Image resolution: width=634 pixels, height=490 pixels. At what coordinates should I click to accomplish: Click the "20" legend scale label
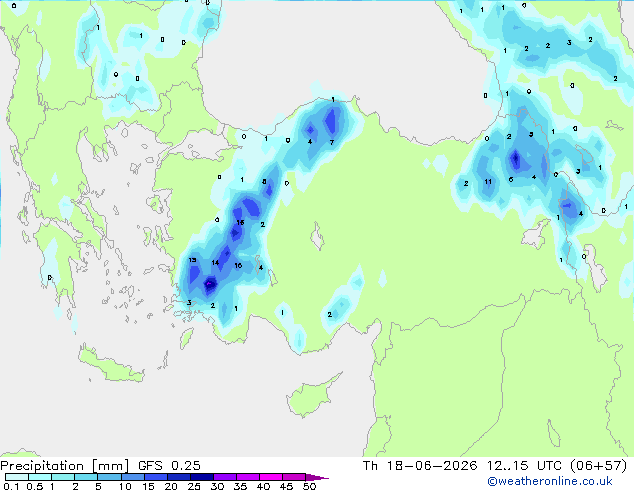click(x=171, y=486)
